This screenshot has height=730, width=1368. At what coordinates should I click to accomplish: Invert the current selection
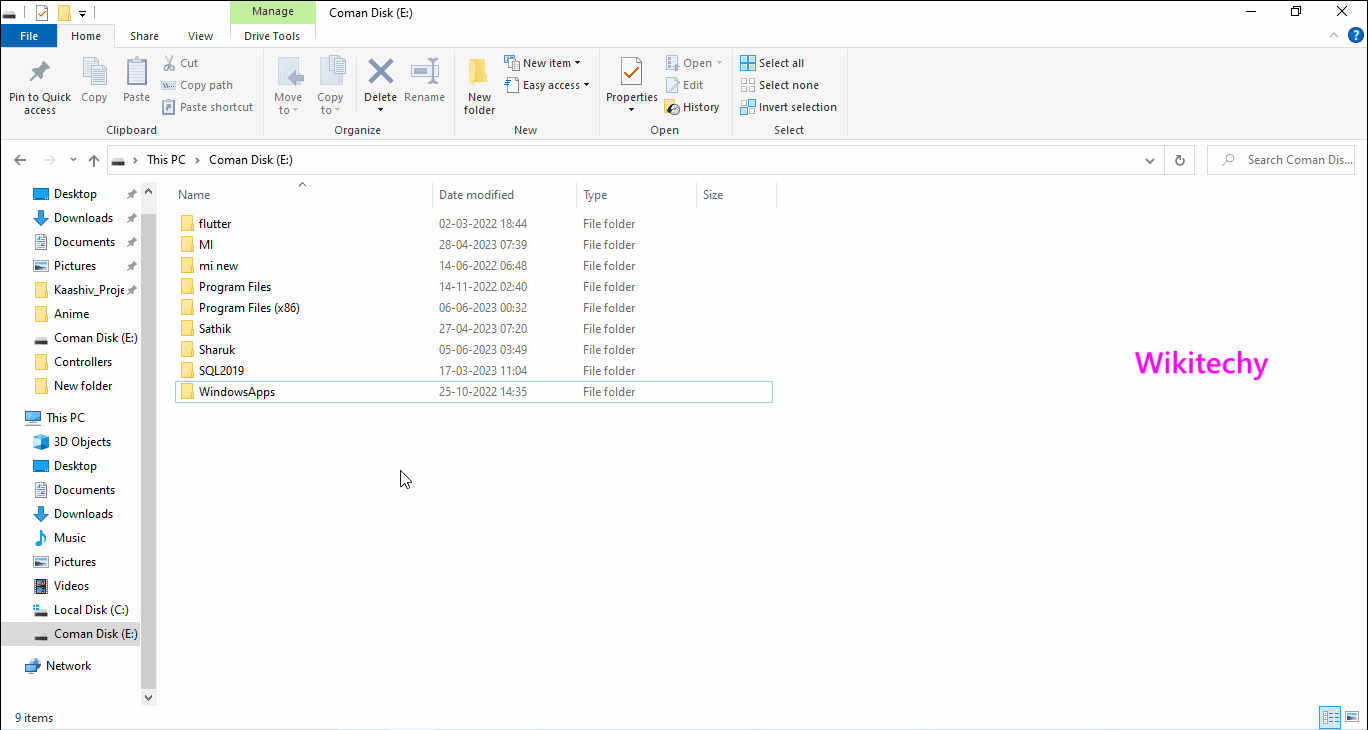point(788,107)
